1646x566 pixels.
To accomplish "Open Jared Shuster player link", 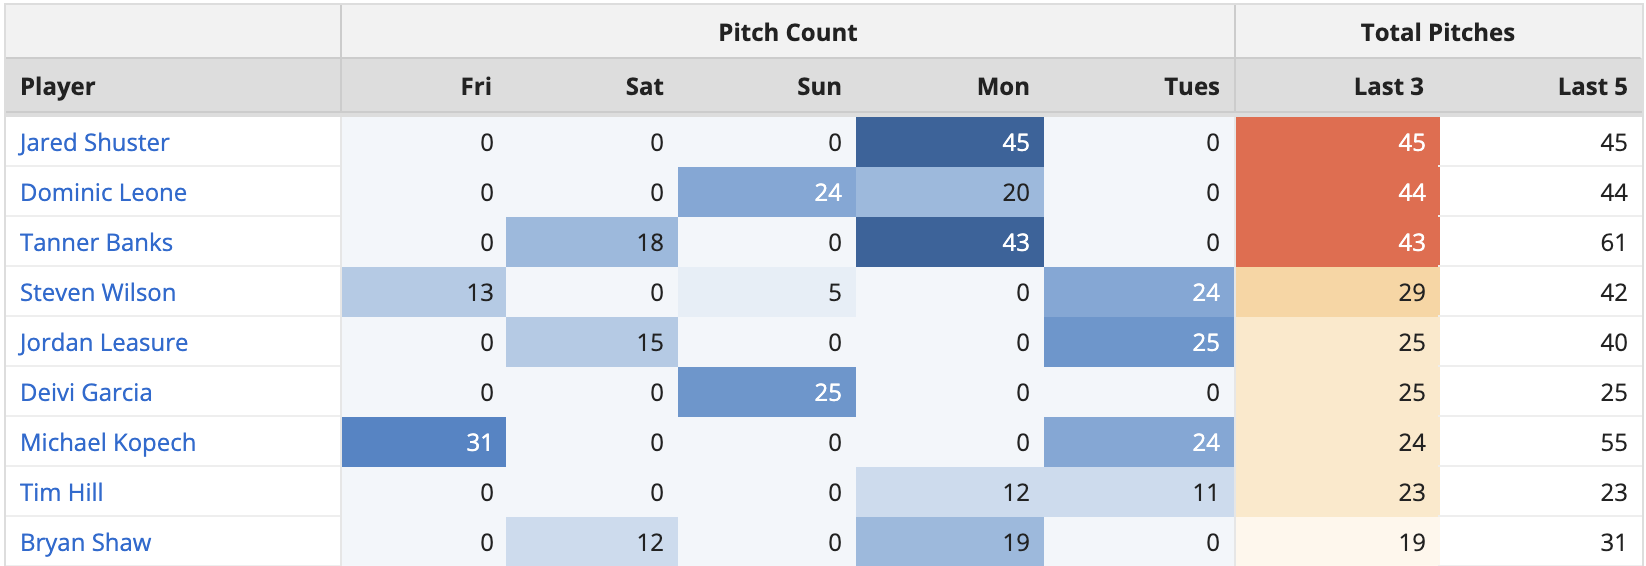I will (x=94, y=142).
